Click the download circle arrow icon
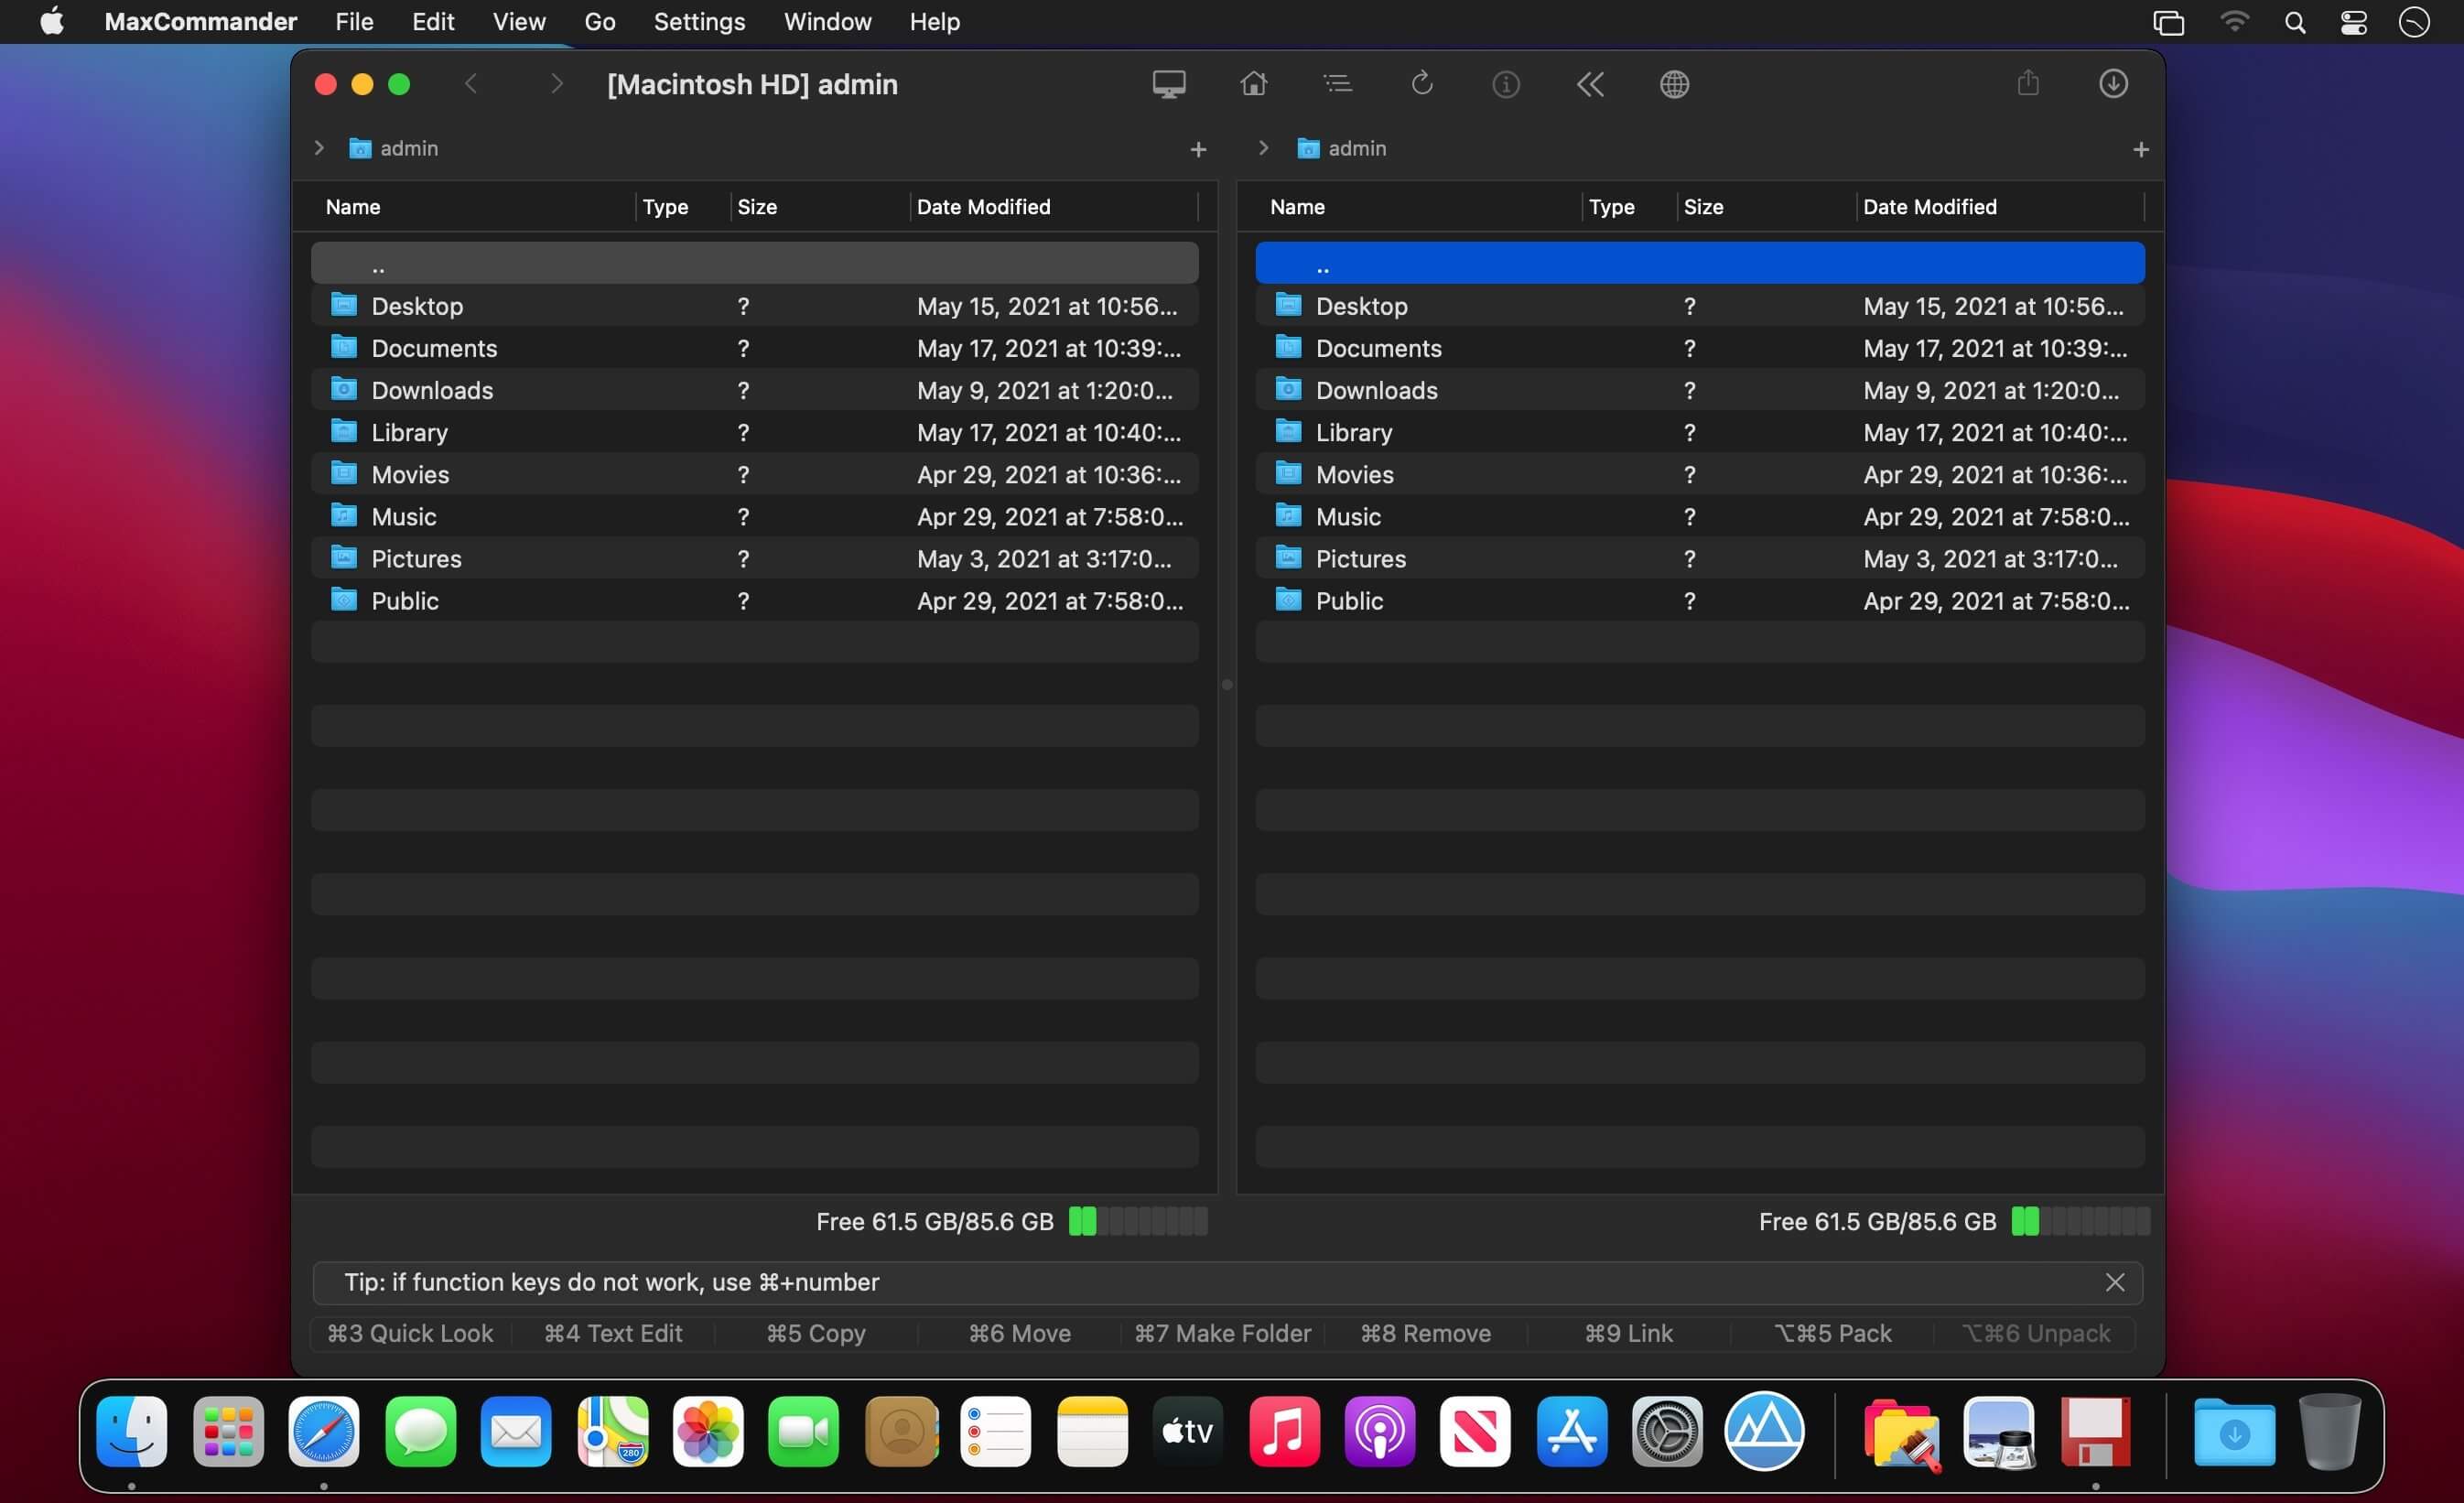The height and width of the screenshot is (1503, 2464). click(x=2112, y=84)
